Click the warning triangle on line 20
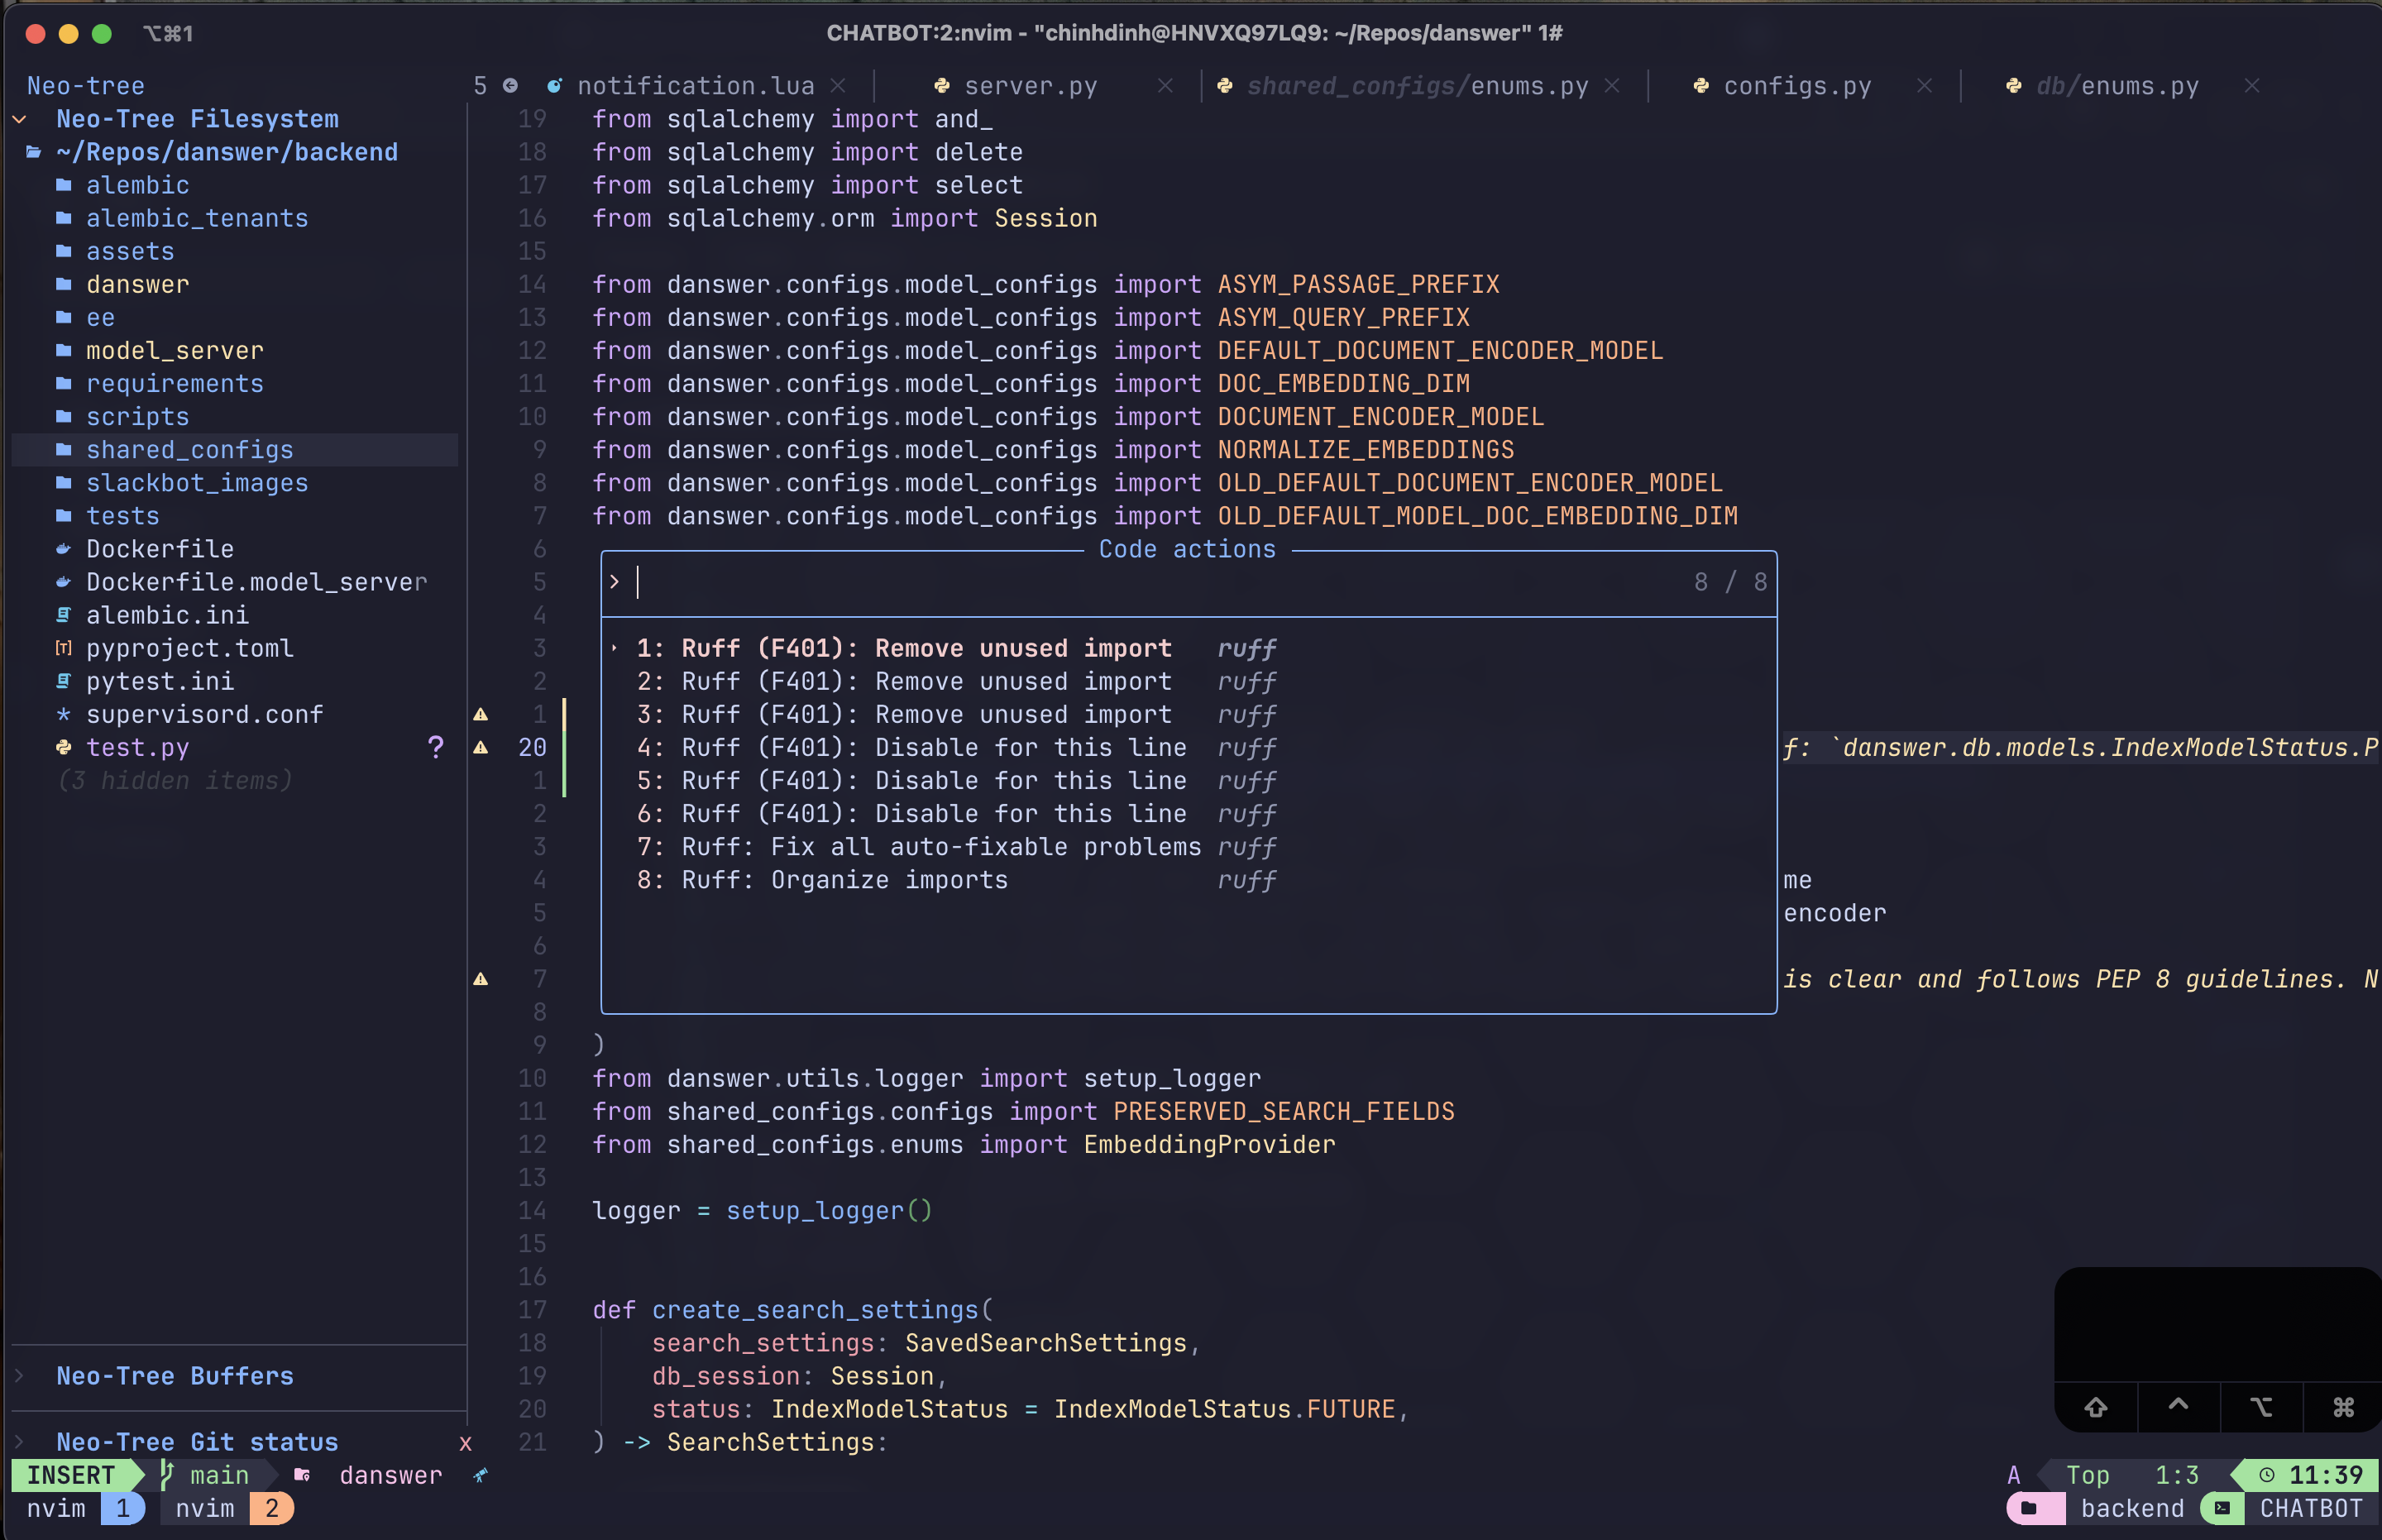The image size is (2382, 1540). (x=481, y=747)
